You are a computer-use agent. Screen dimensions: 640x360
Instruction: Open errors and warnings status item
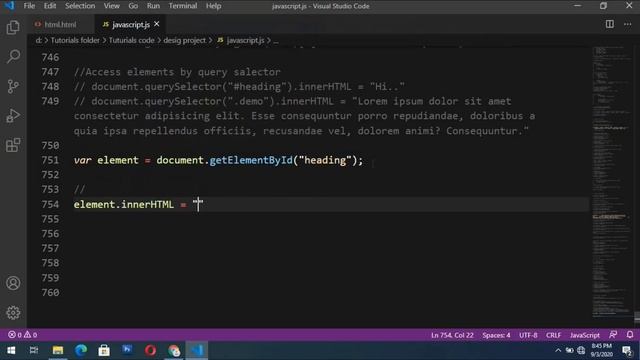point(22,335)
